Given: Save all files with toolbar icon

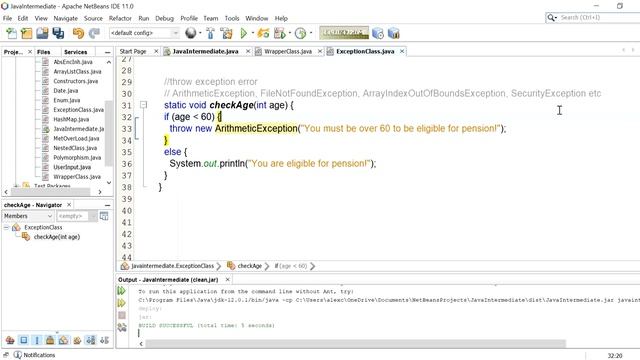Looking at the screenshot, I should [x=58, y=33].
